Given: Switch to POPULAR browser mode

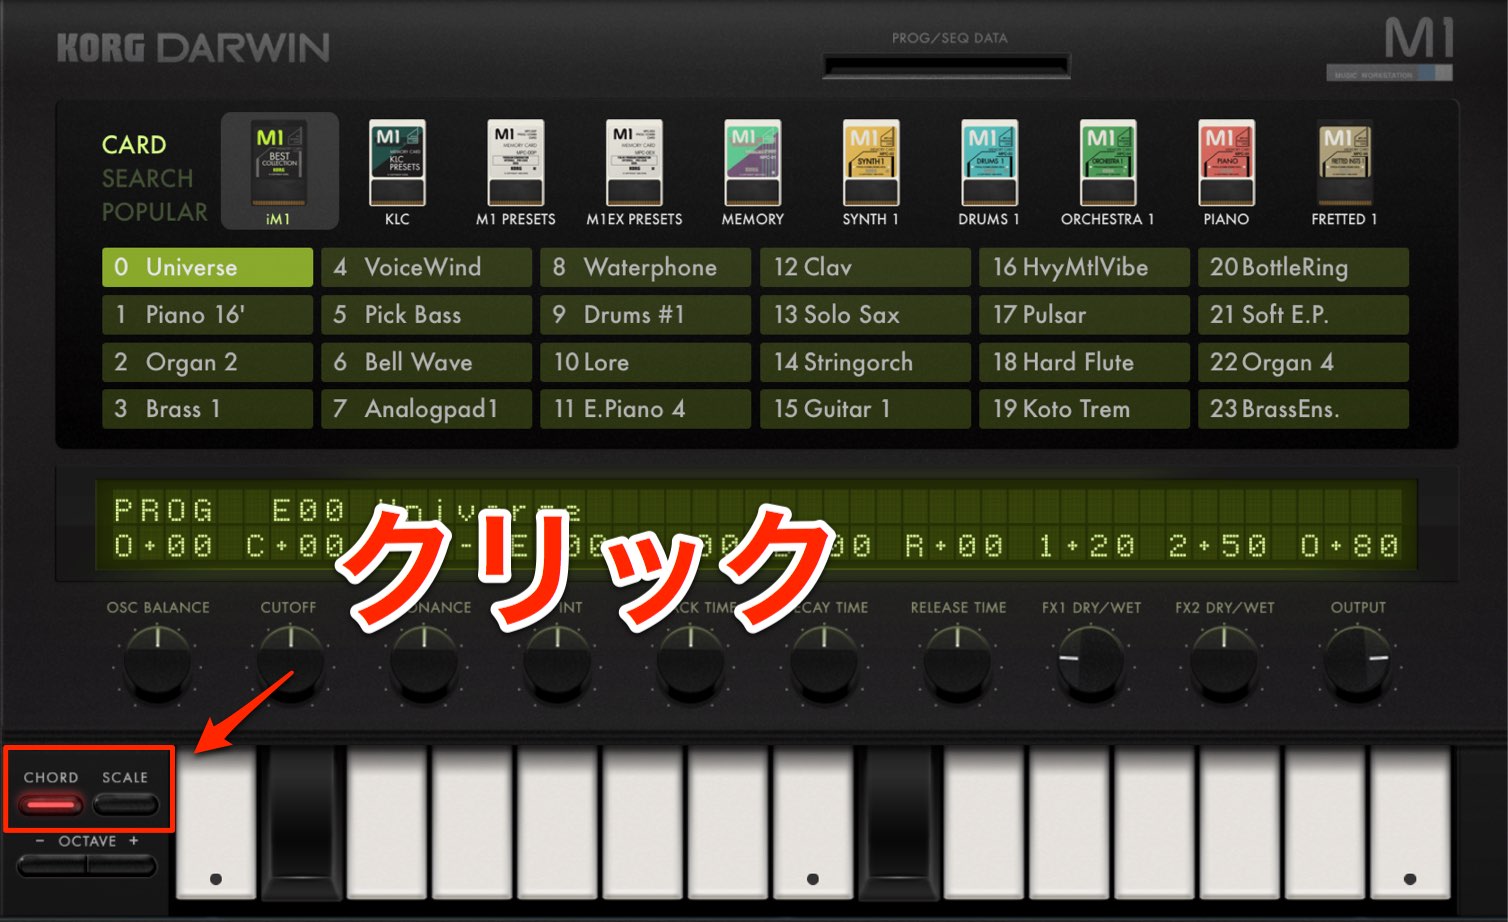Looking at the screenshot, I should pos(155,212).
